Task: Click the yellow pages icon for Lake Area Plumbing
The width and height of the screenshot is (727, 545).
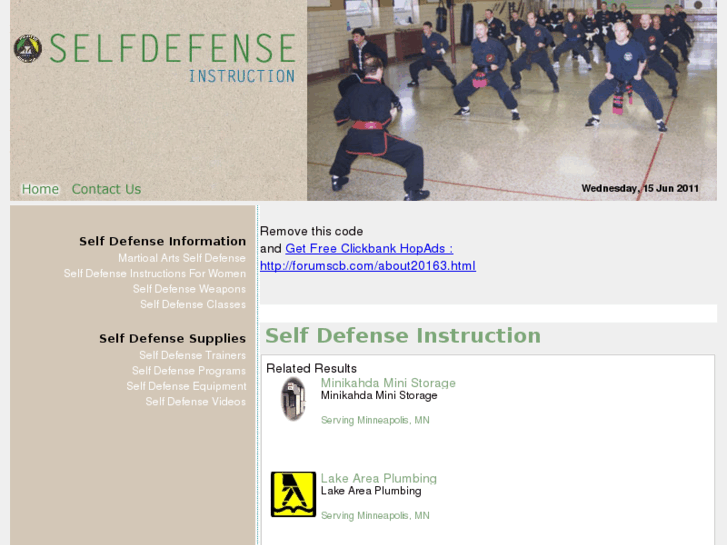Action: click(x=293, y=494)
